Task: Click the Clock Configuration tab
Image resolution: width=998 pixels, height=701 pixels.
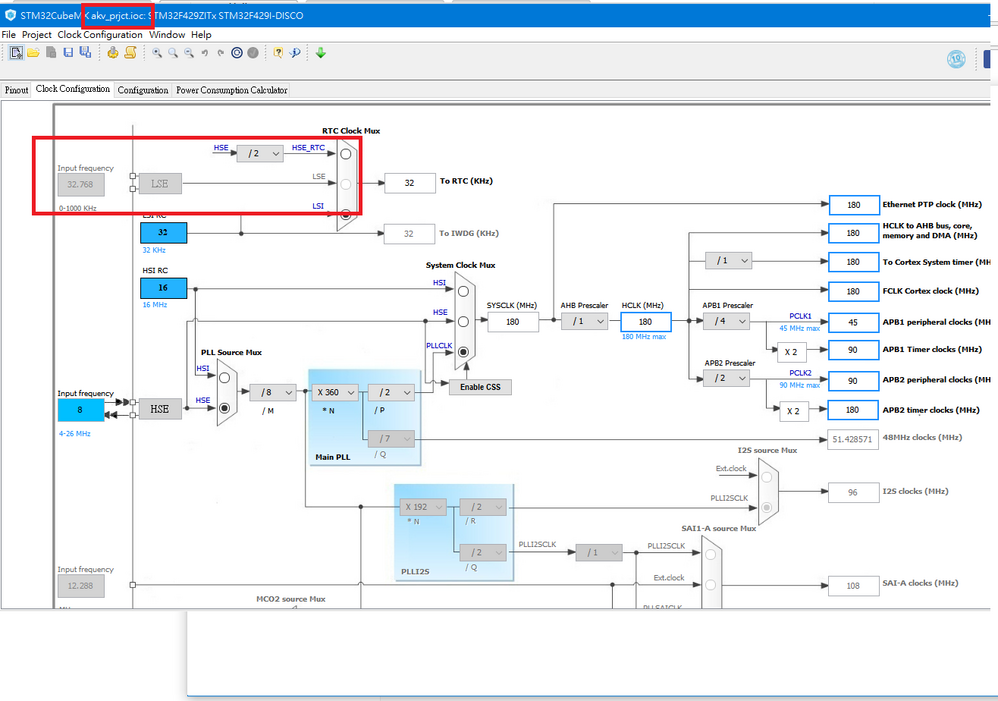Action: click(x=73, y=89)
